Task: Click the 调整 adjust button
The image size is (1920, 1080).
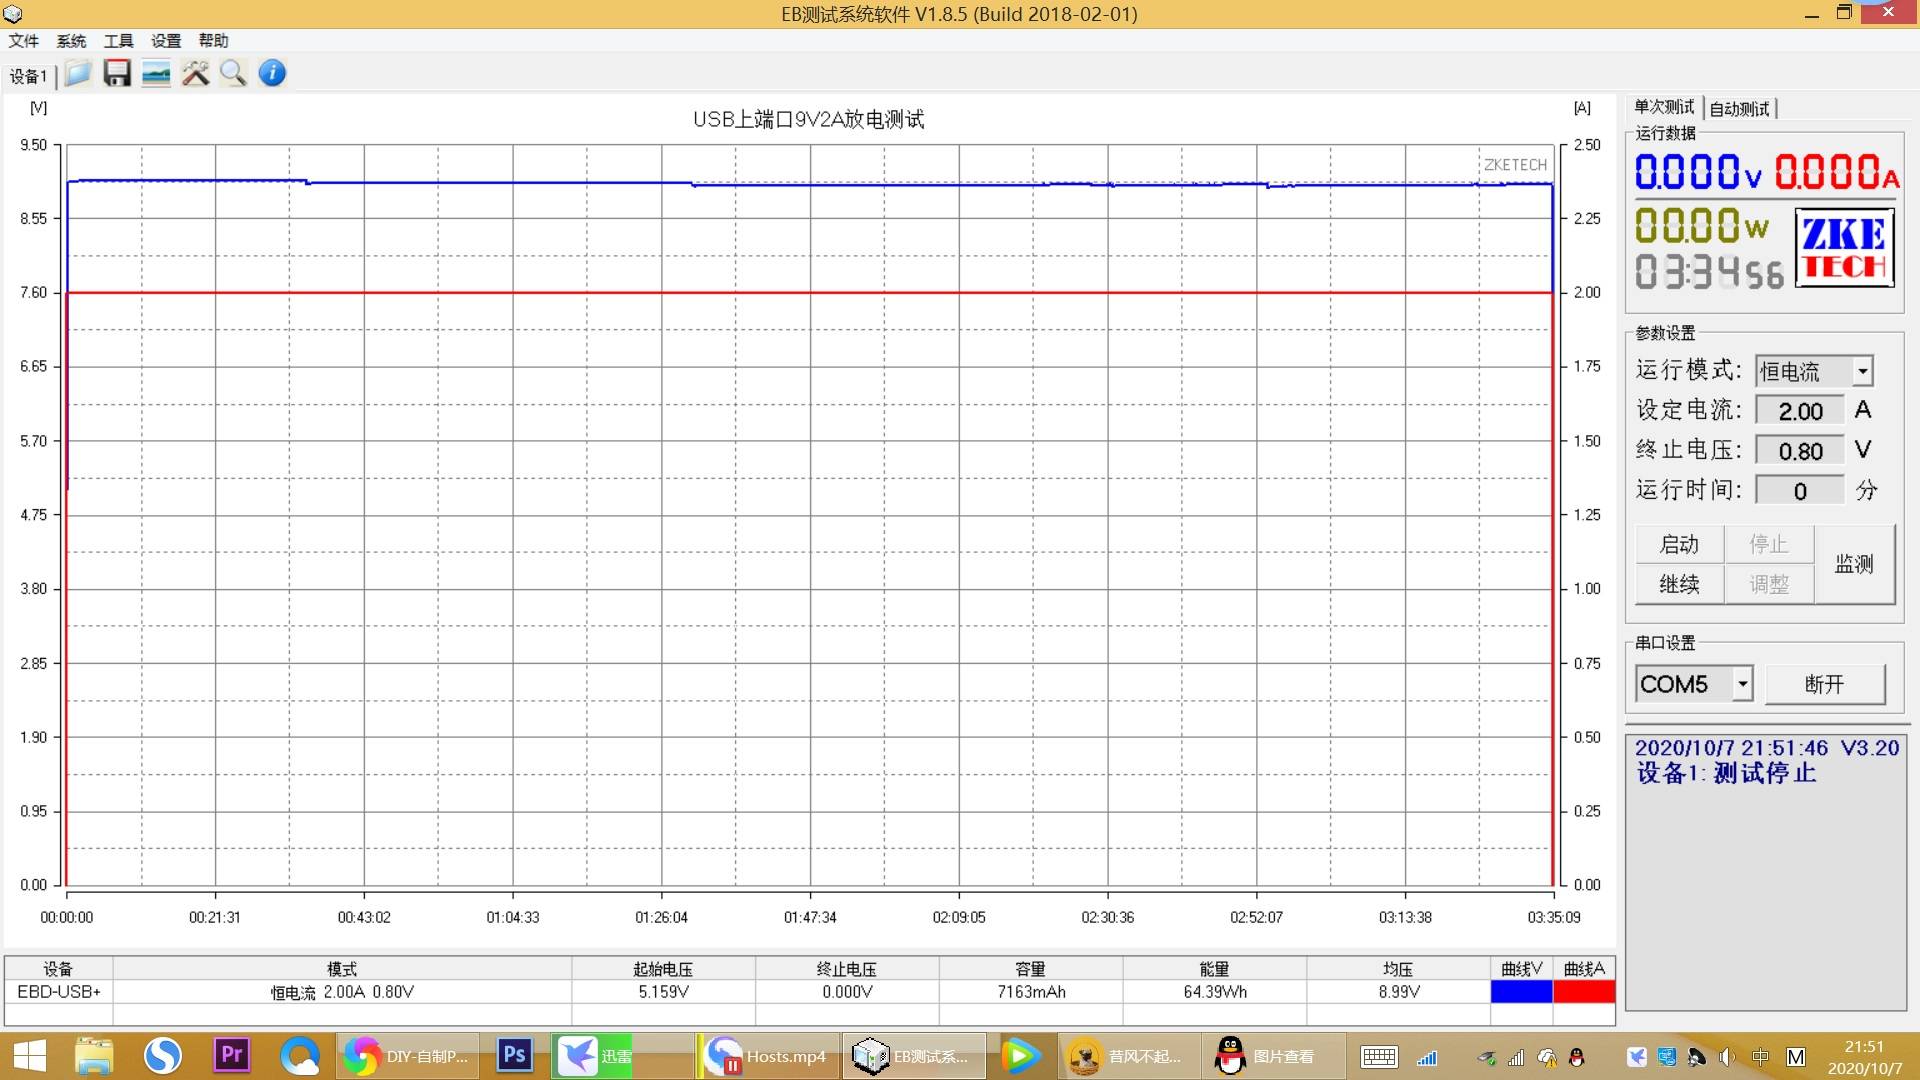Action: coord(1769,585)
